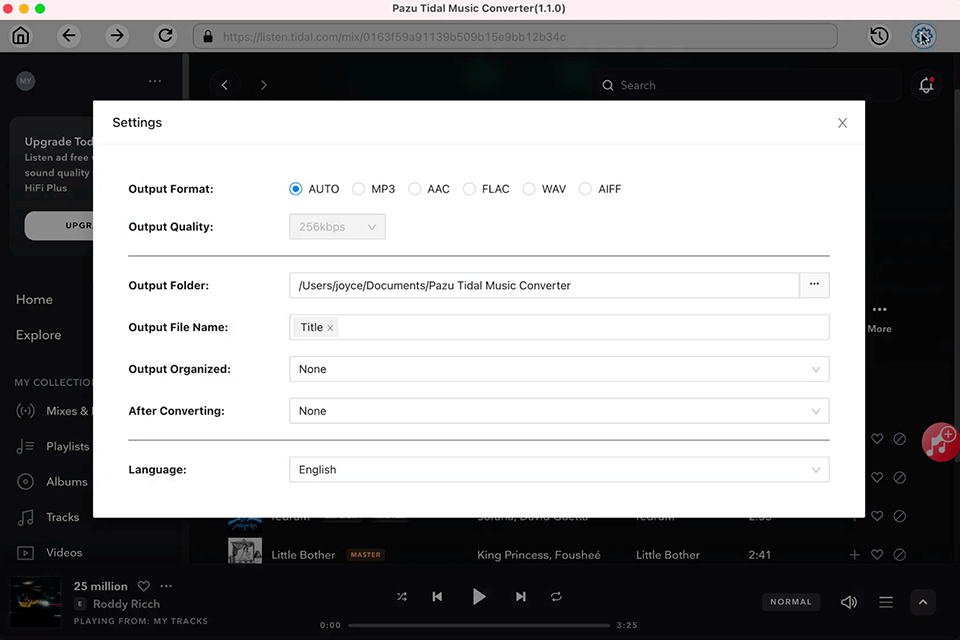Open Language dropdown
This screenshot has width=960, height=640.
pyautogui.click(x=559, y=470)
